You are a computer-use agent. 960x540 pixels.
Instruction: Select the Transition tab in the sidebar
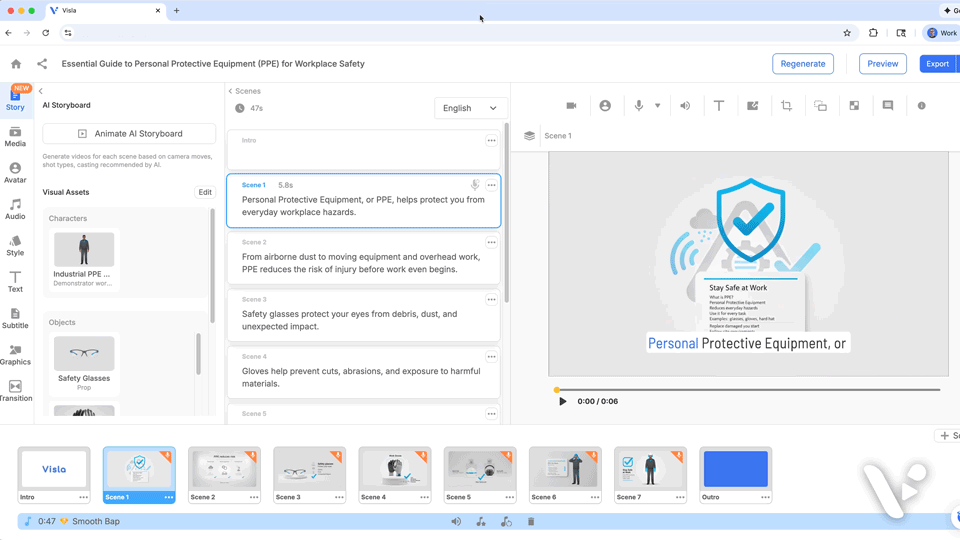click(15, 391)
